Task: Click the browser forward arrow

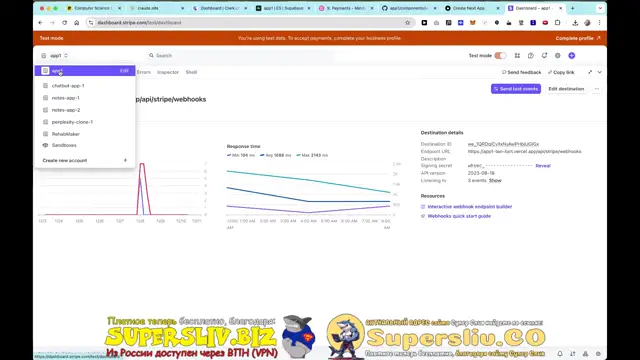Action: pos(52,23)
